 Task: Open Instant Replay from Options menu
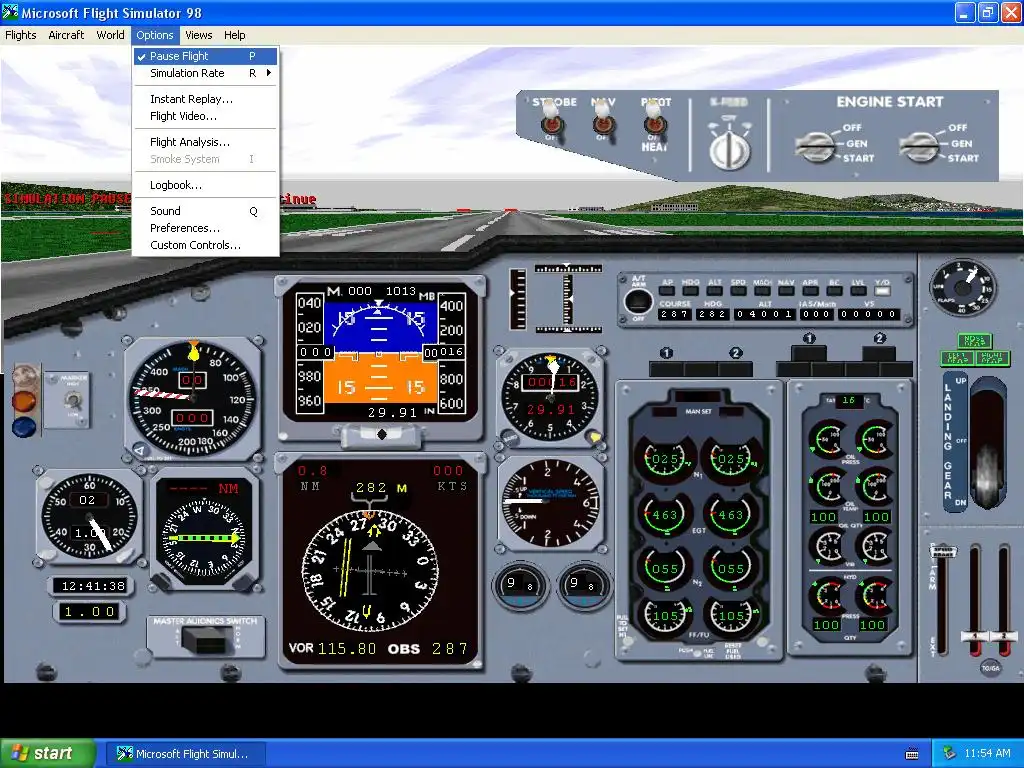[x=206, y=99]
